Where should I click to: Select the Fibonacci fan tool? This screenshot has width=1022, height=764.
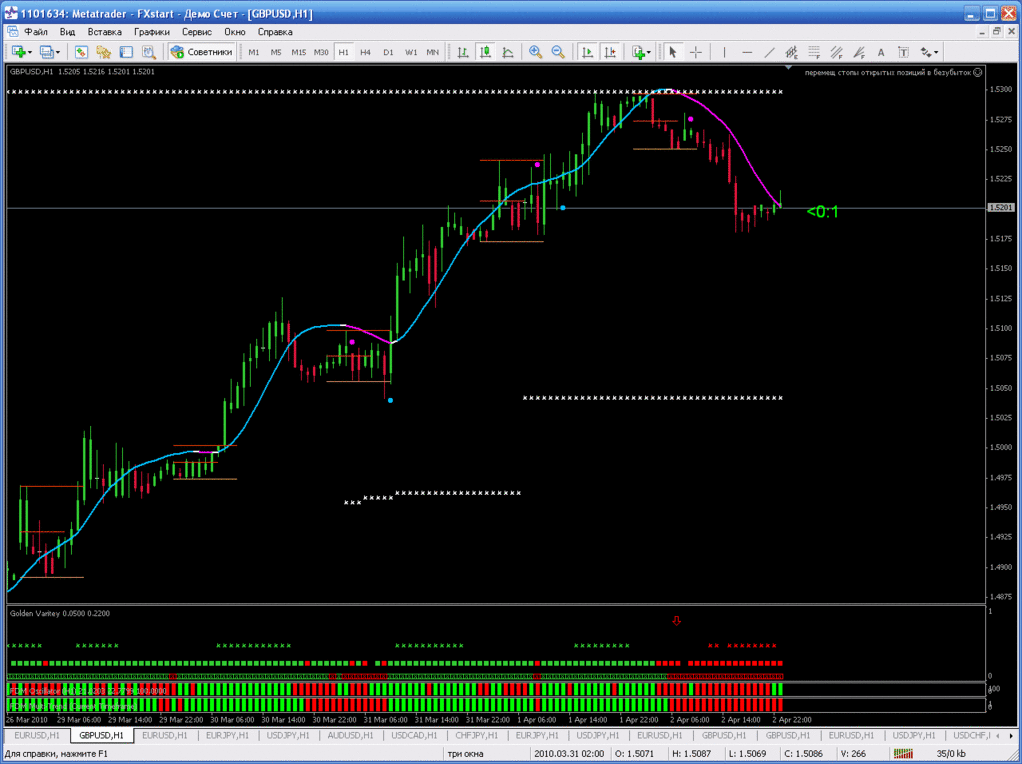[x=859, y=52]
